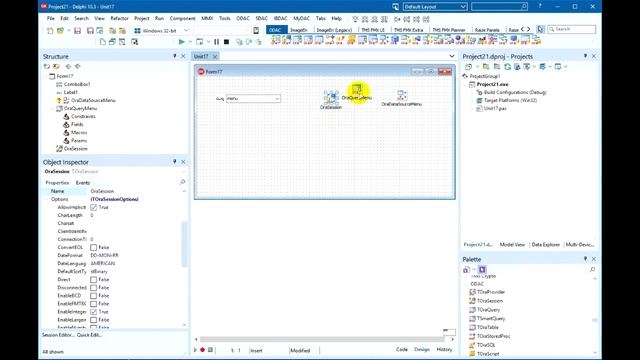Click the red record macro button
Viewport: 640px width, 360px height.
(202, 350)
